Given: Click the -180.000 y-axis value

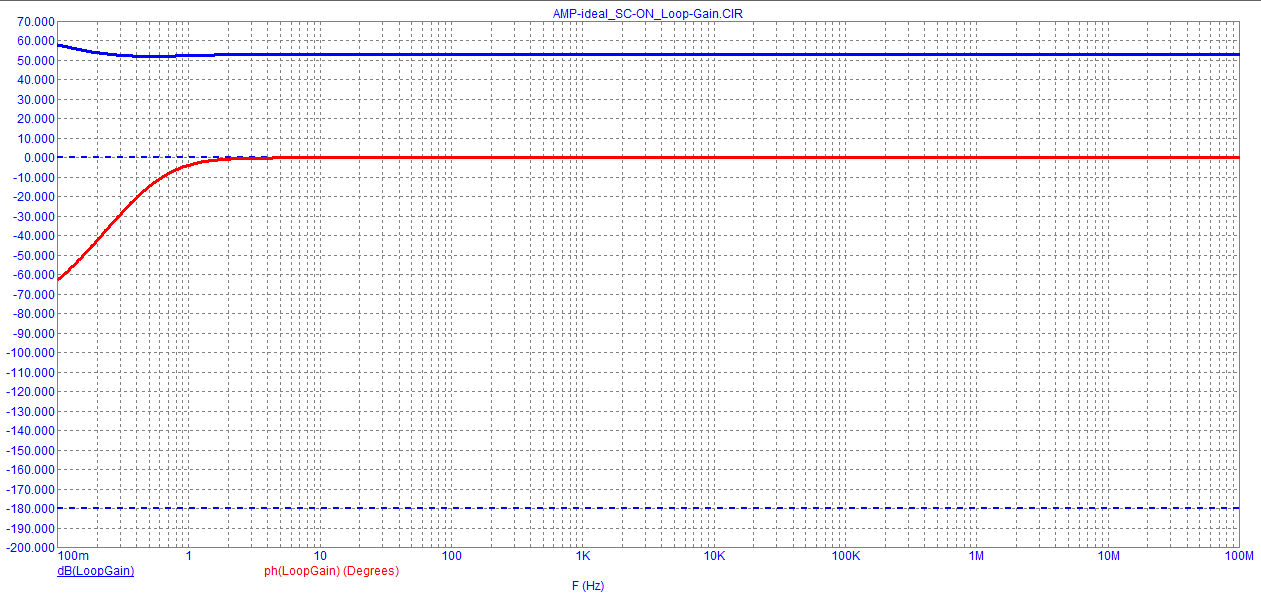Looking at the screenshot, I should 30,509.
